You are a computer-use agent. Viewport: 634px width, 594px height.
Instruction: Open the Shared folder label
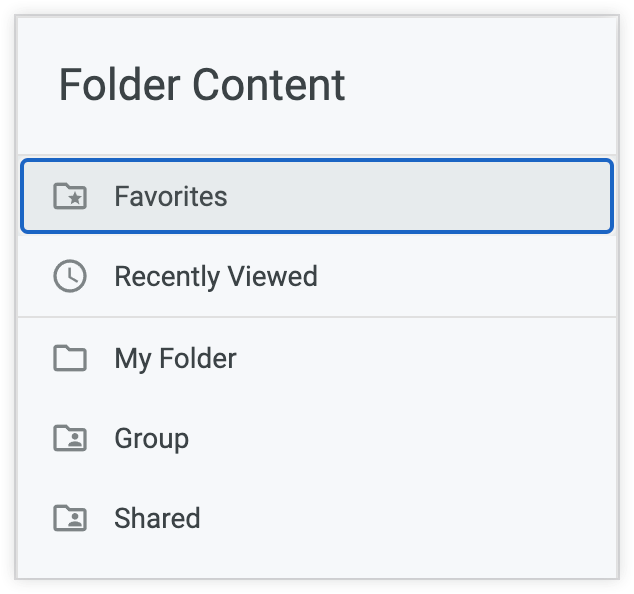click(x=157, y=518)
